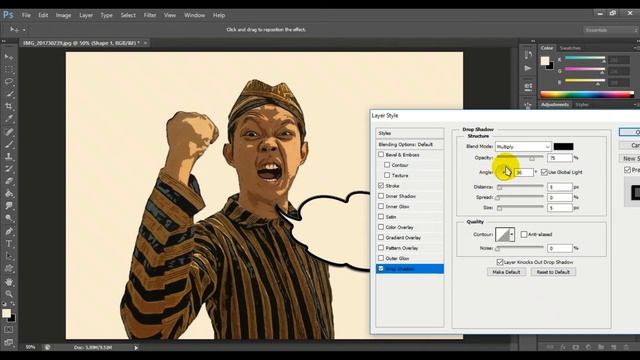
Task: Click the Photoshop Ps logo icon
Action: pos(8,15)
